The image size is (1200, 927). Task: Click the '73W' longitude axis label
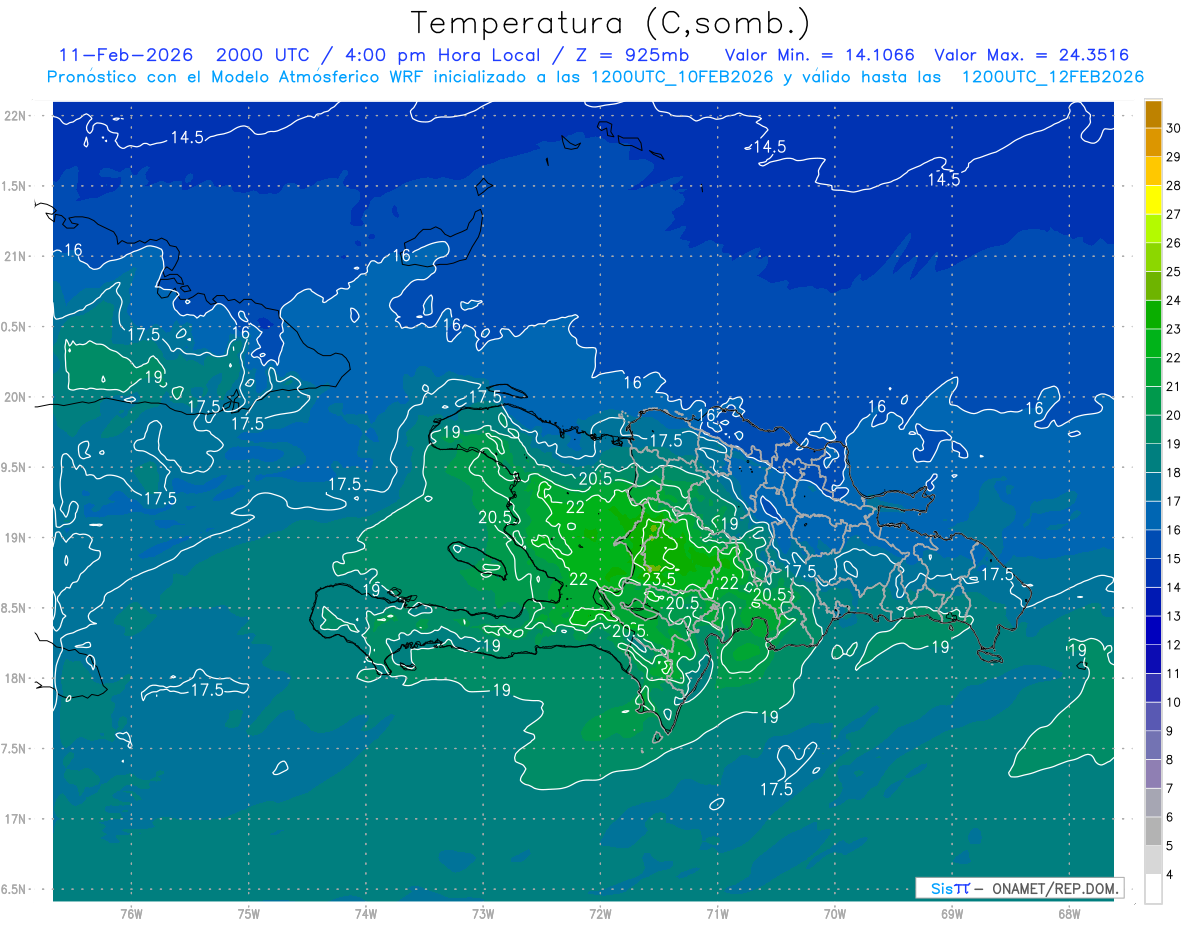tap(483, 914)
